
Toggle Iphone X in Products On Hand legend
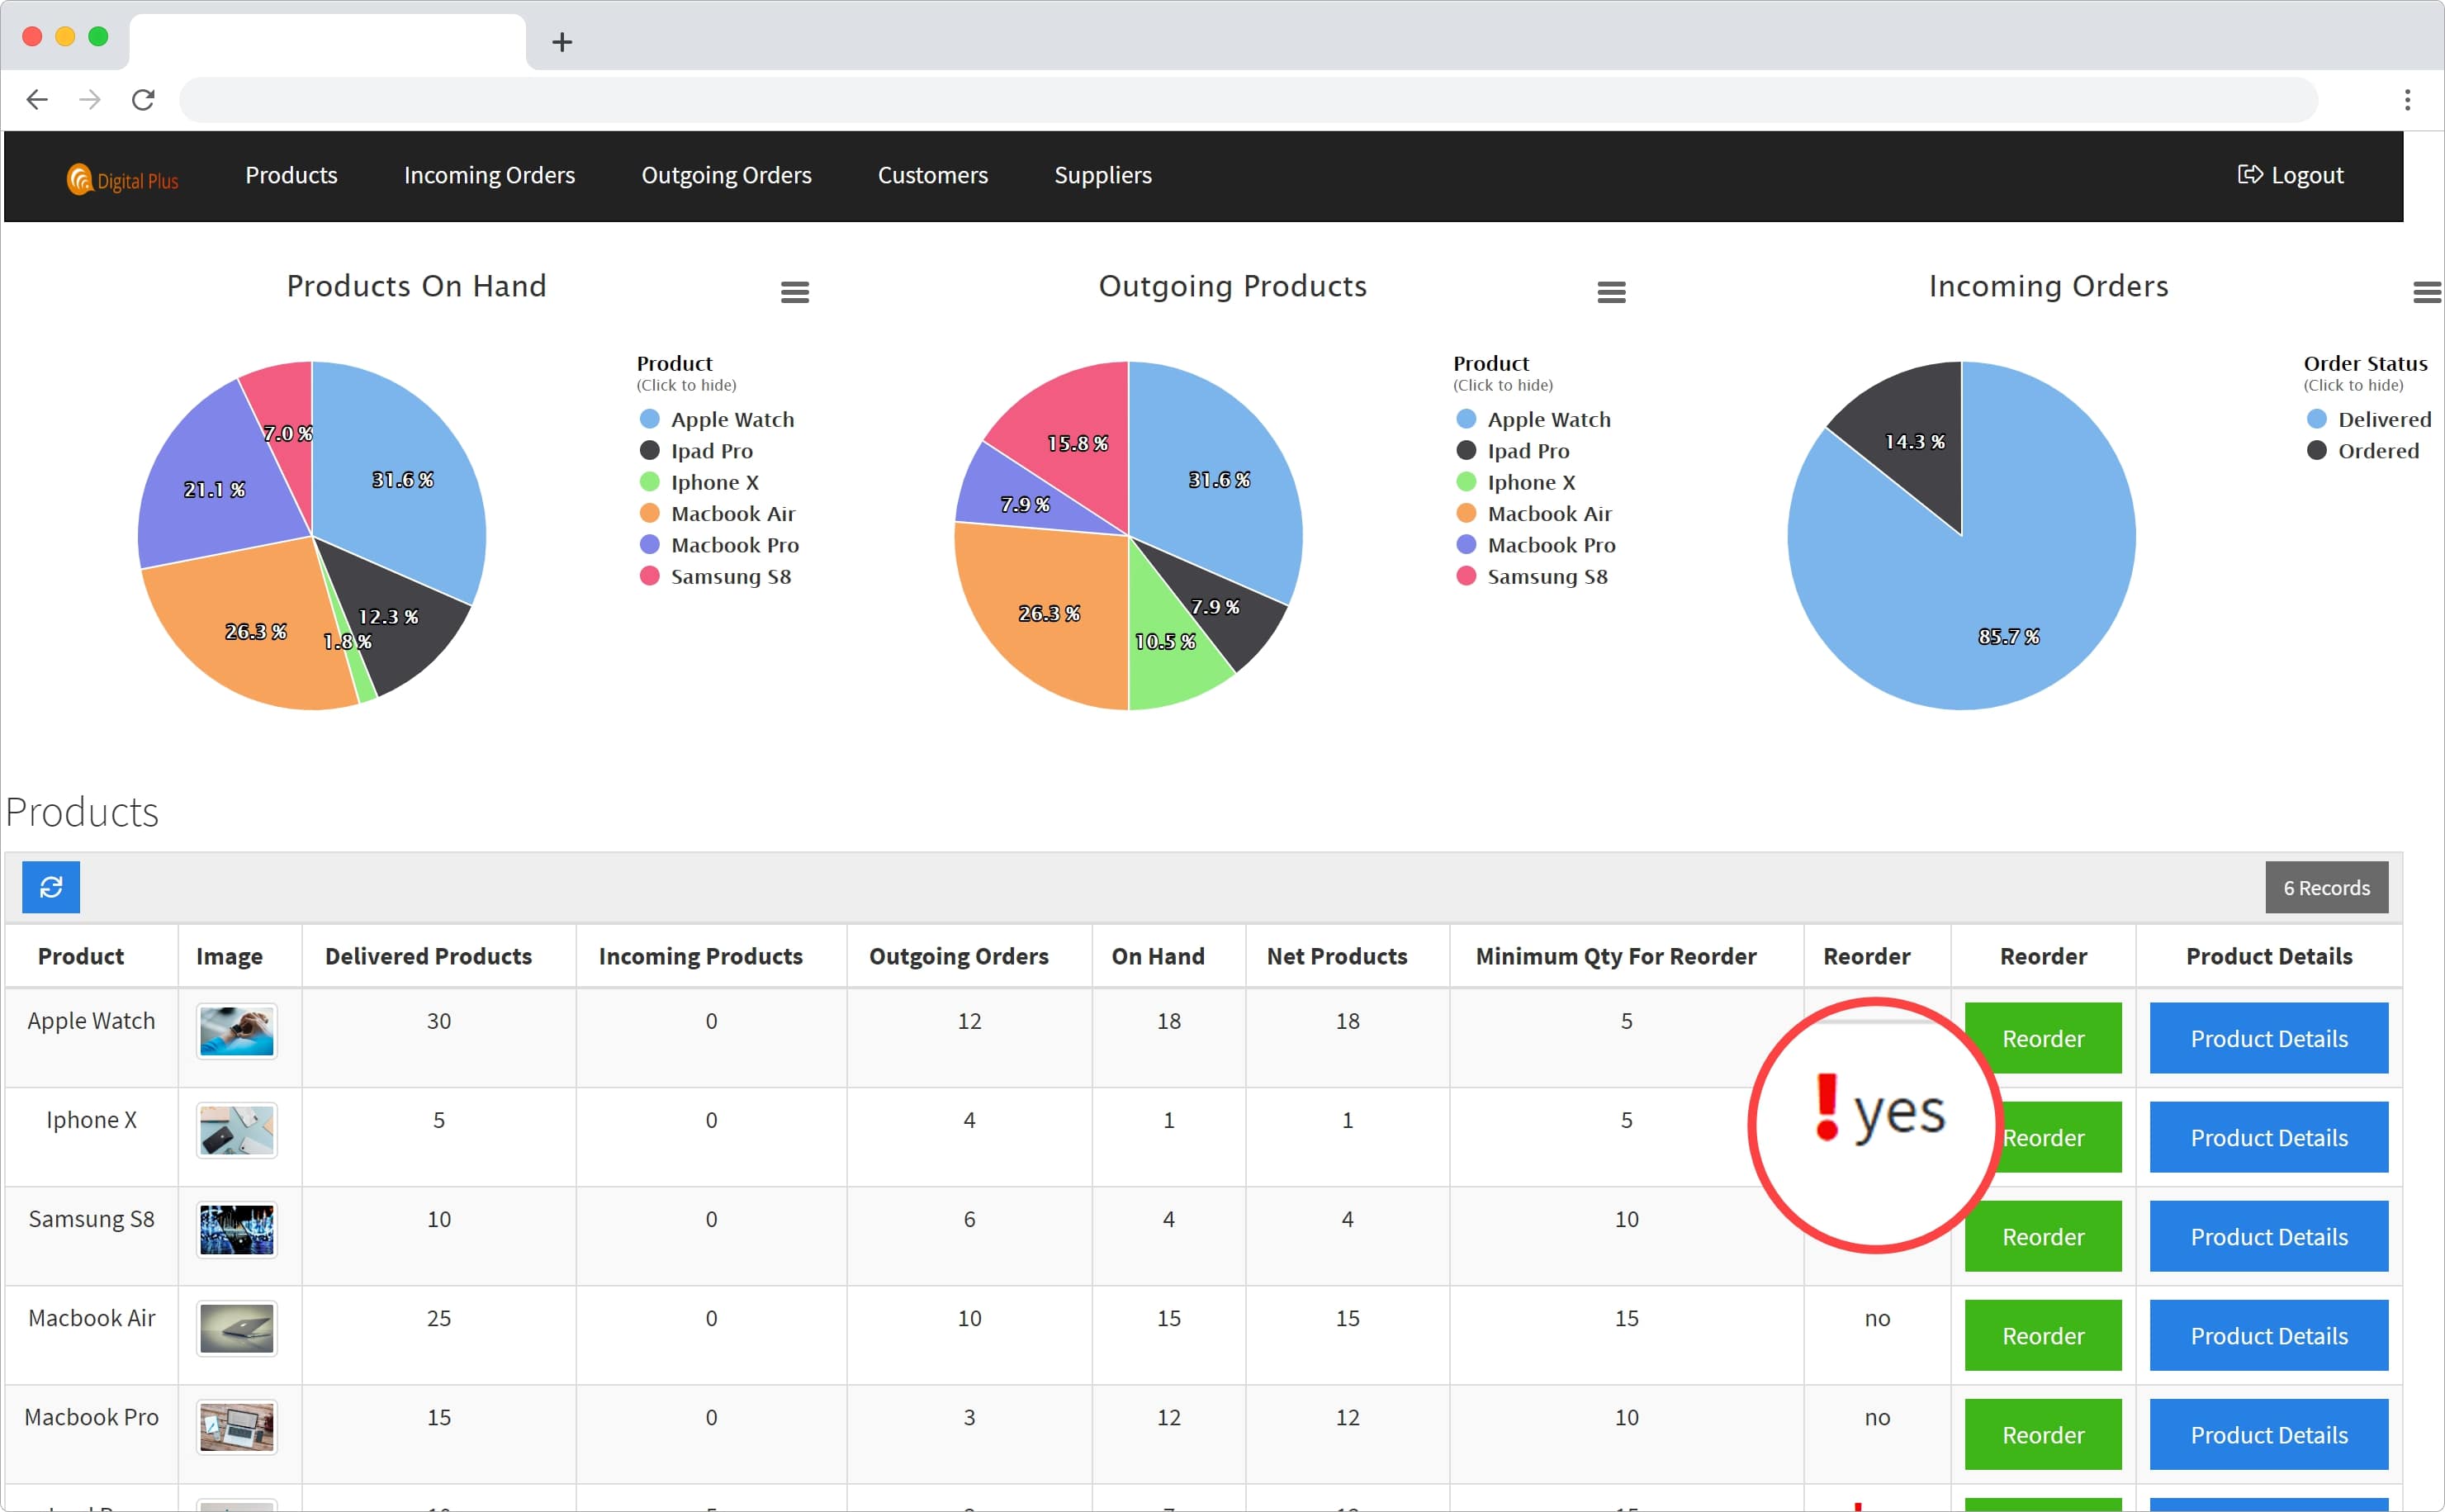(x=699, y=482)
